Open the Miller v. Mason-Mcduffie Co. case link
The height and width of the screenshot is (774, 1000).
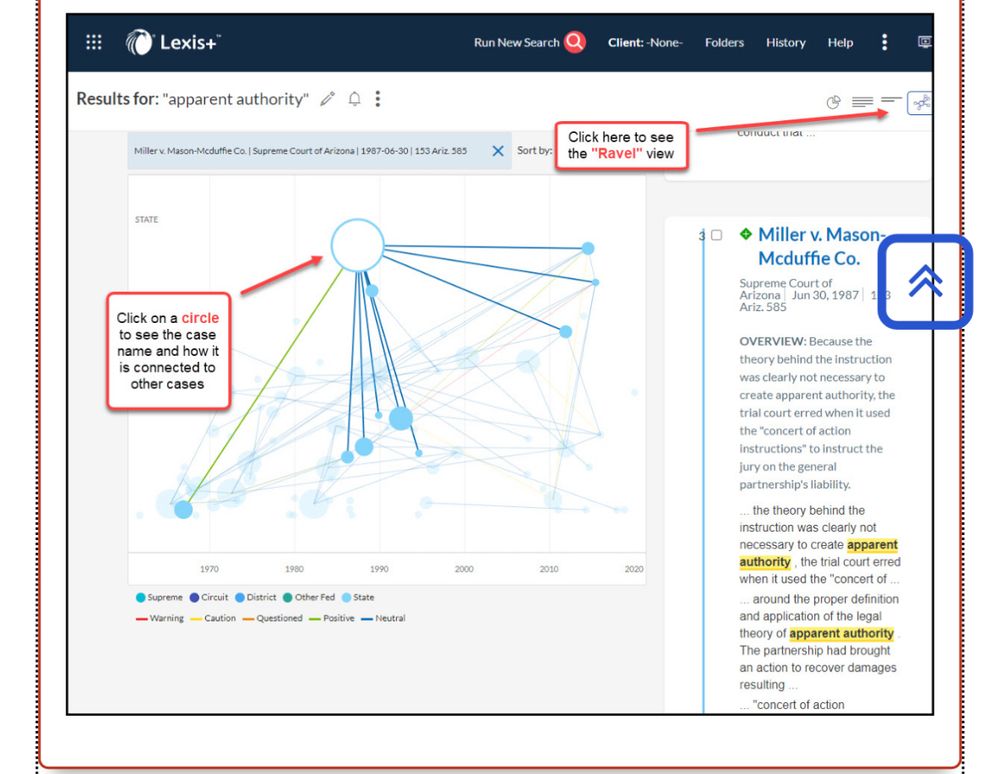coord(821,246)
